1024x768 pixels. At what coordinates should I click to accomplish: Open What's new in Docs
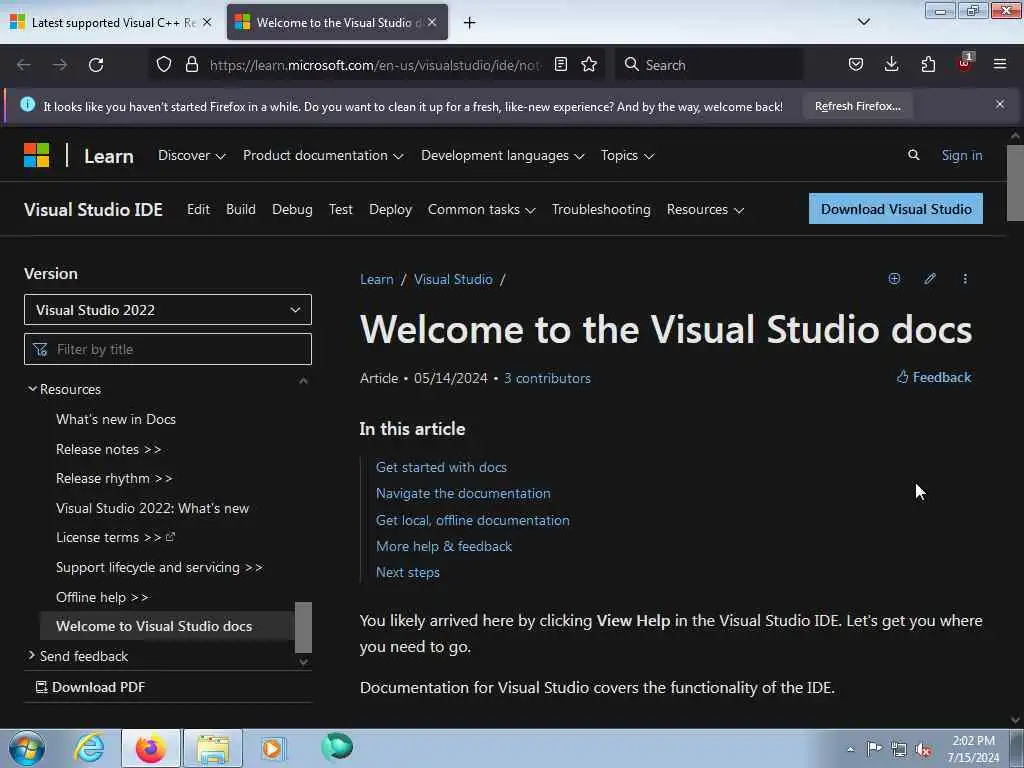(x=116, y=419)
